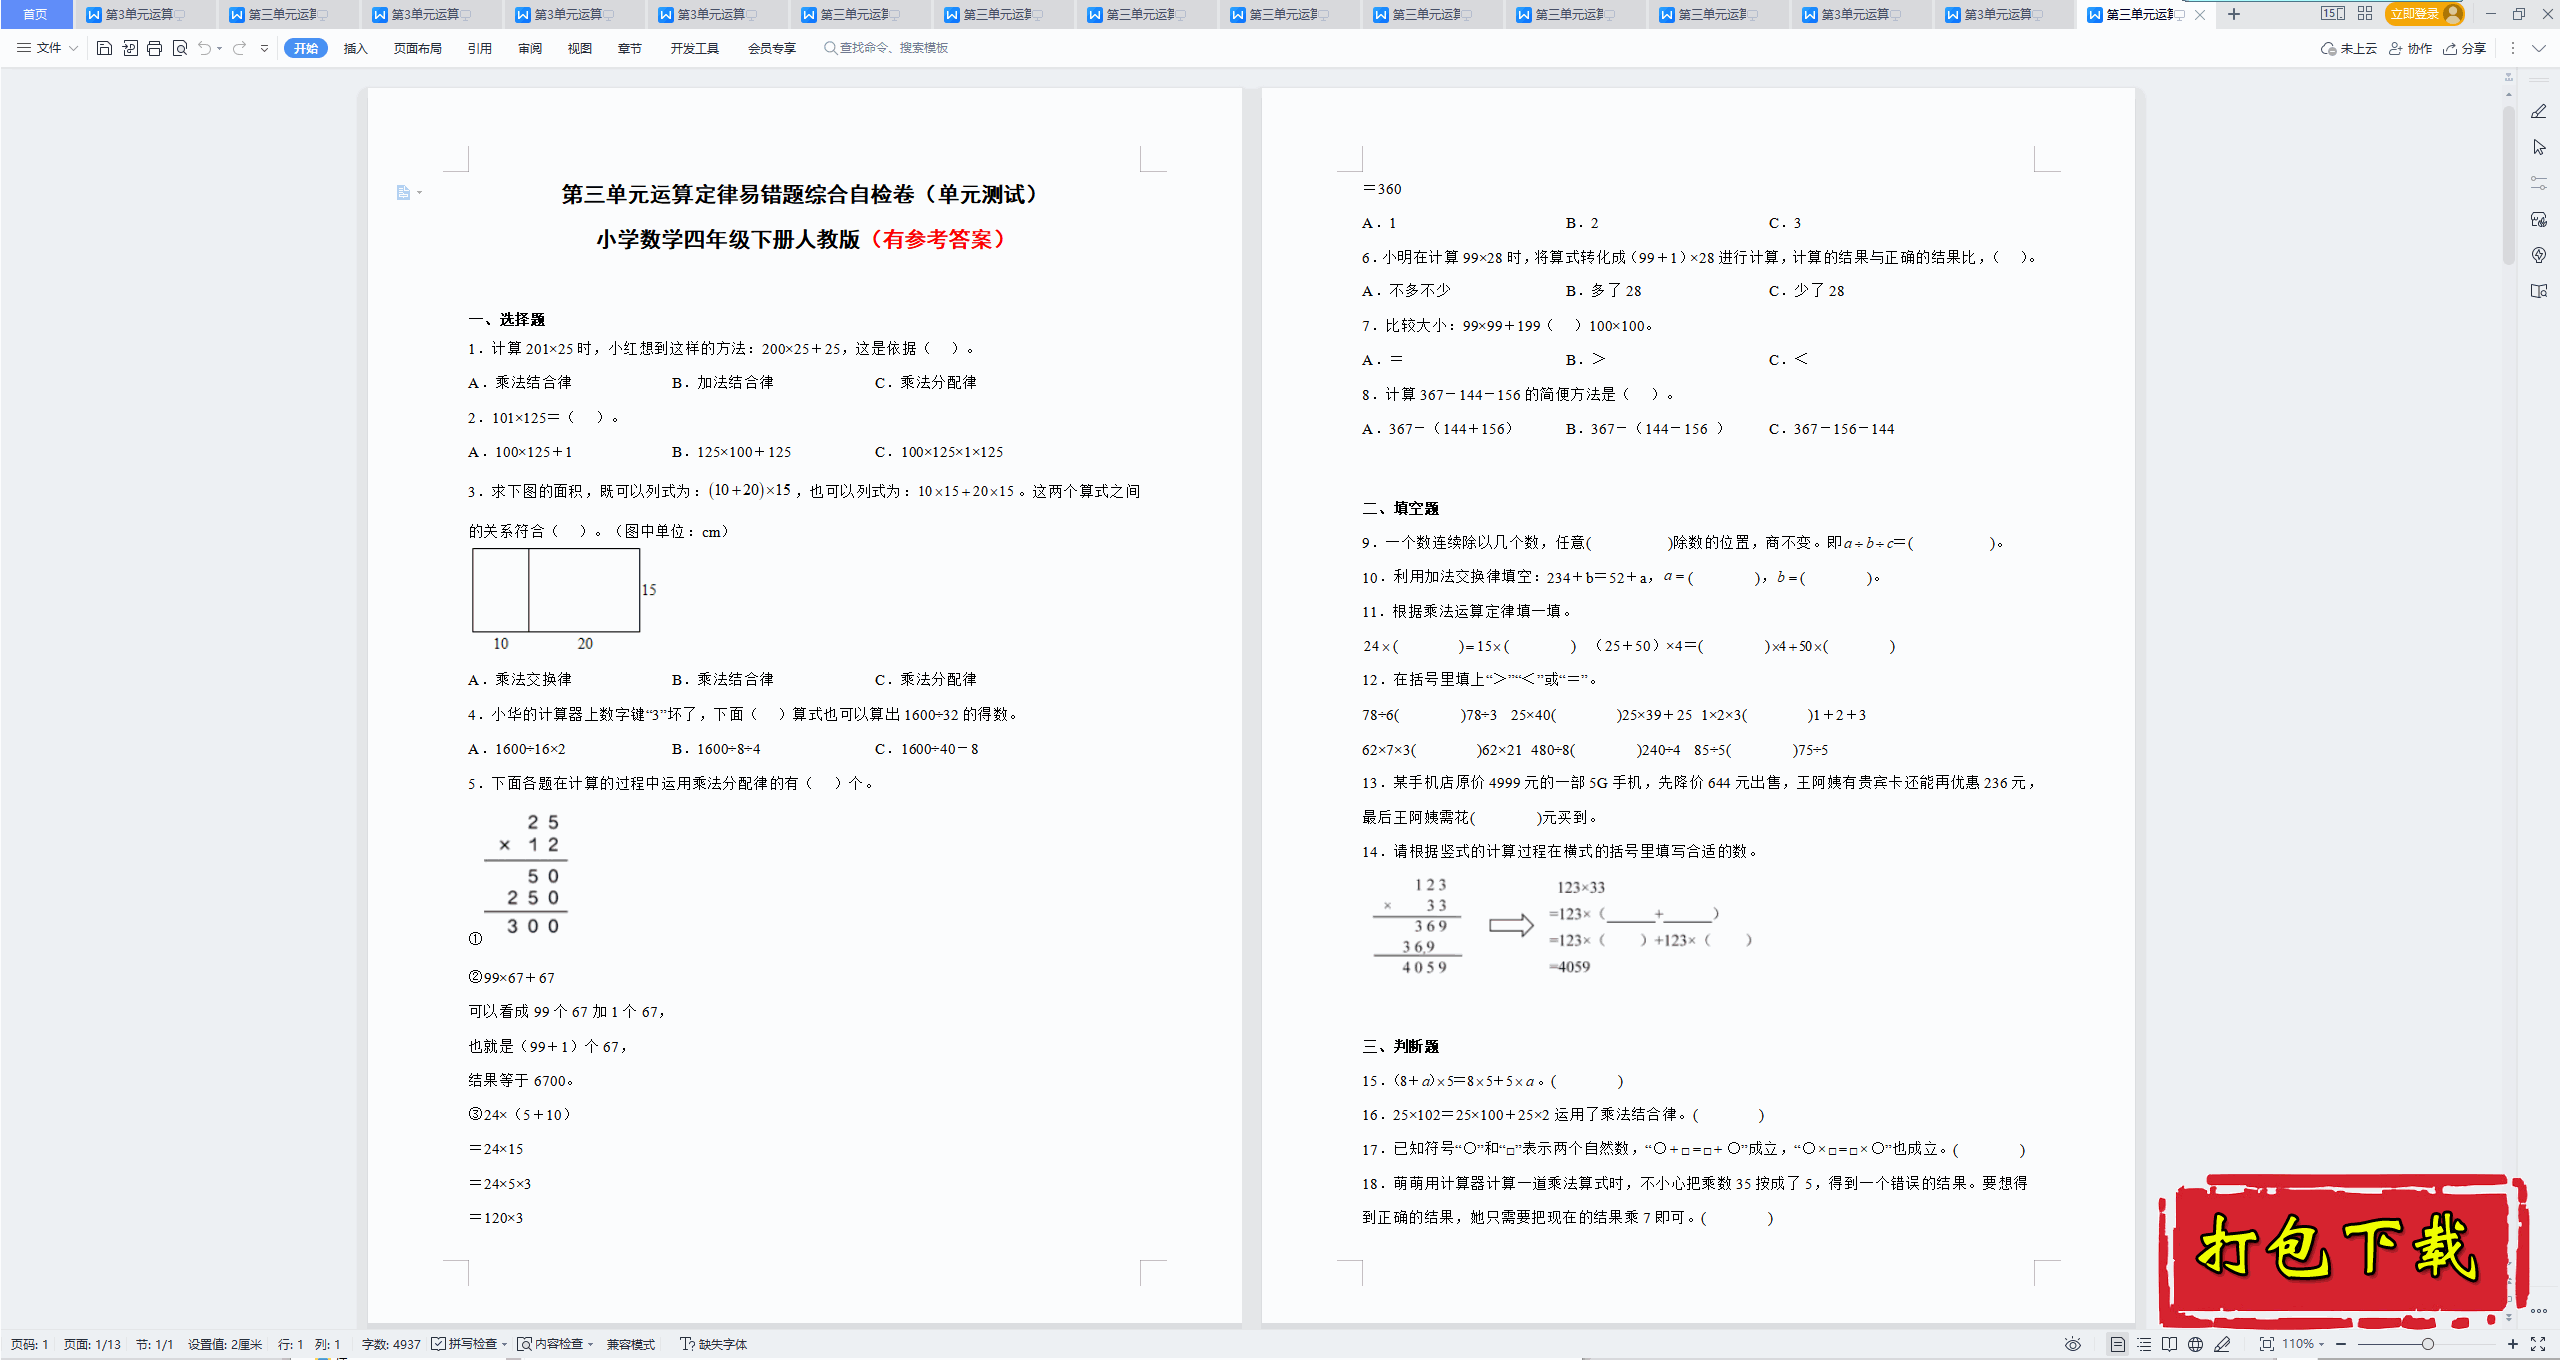Open the app grid icon
The image size is (2560, 1360).
[x=2365, y=13]
